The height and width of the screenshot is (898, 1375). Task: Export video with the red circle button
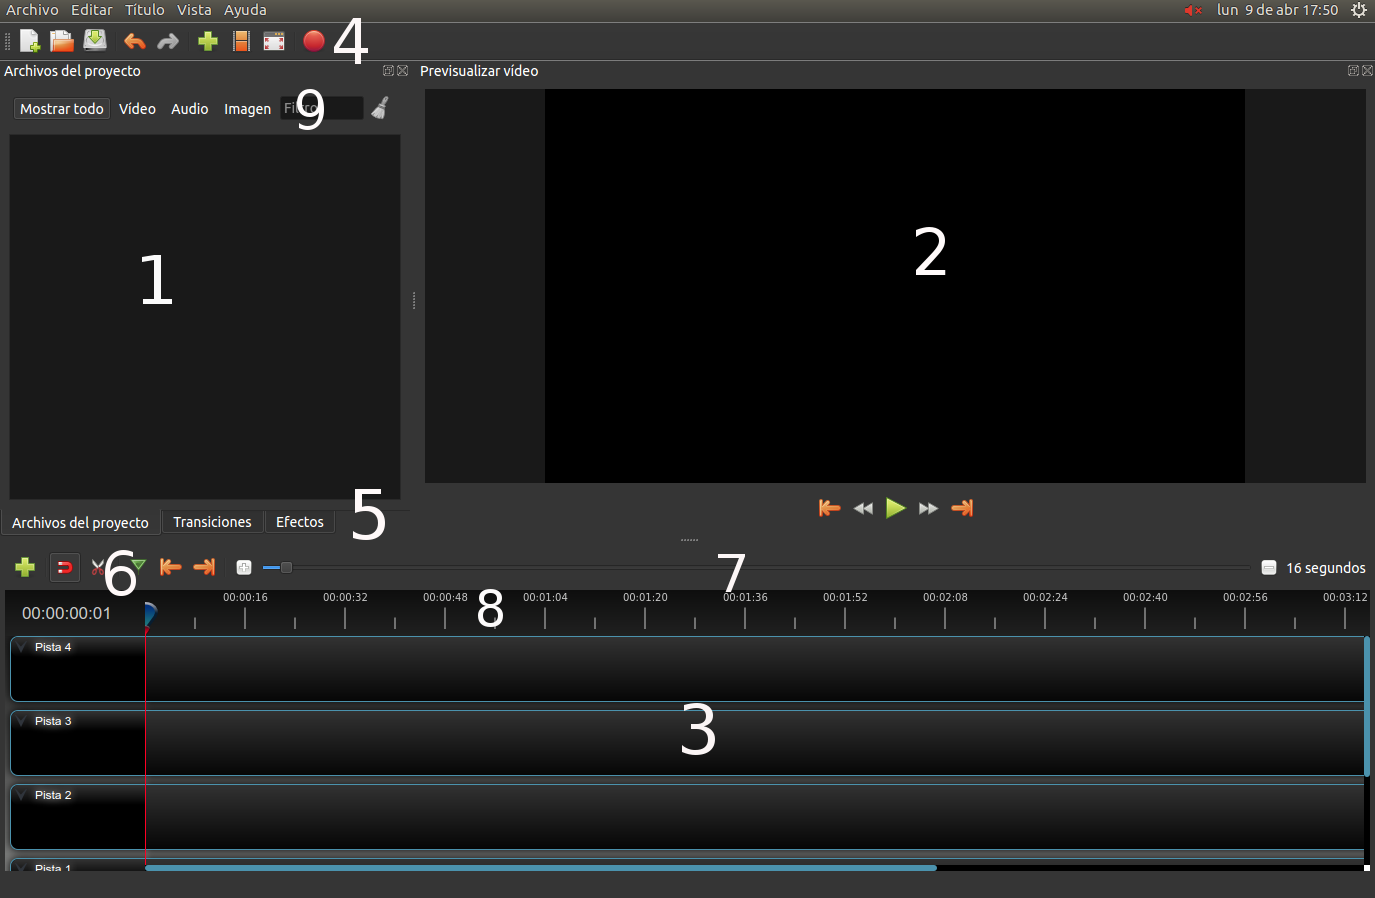[314, 40]
